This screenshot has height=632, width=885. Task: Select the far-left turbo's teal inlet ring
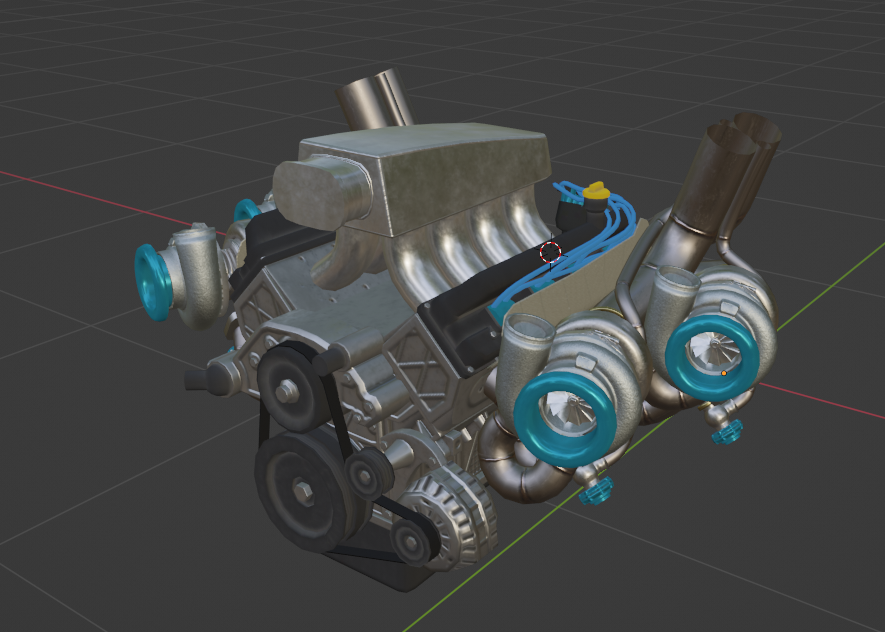(x=151, y=282)
